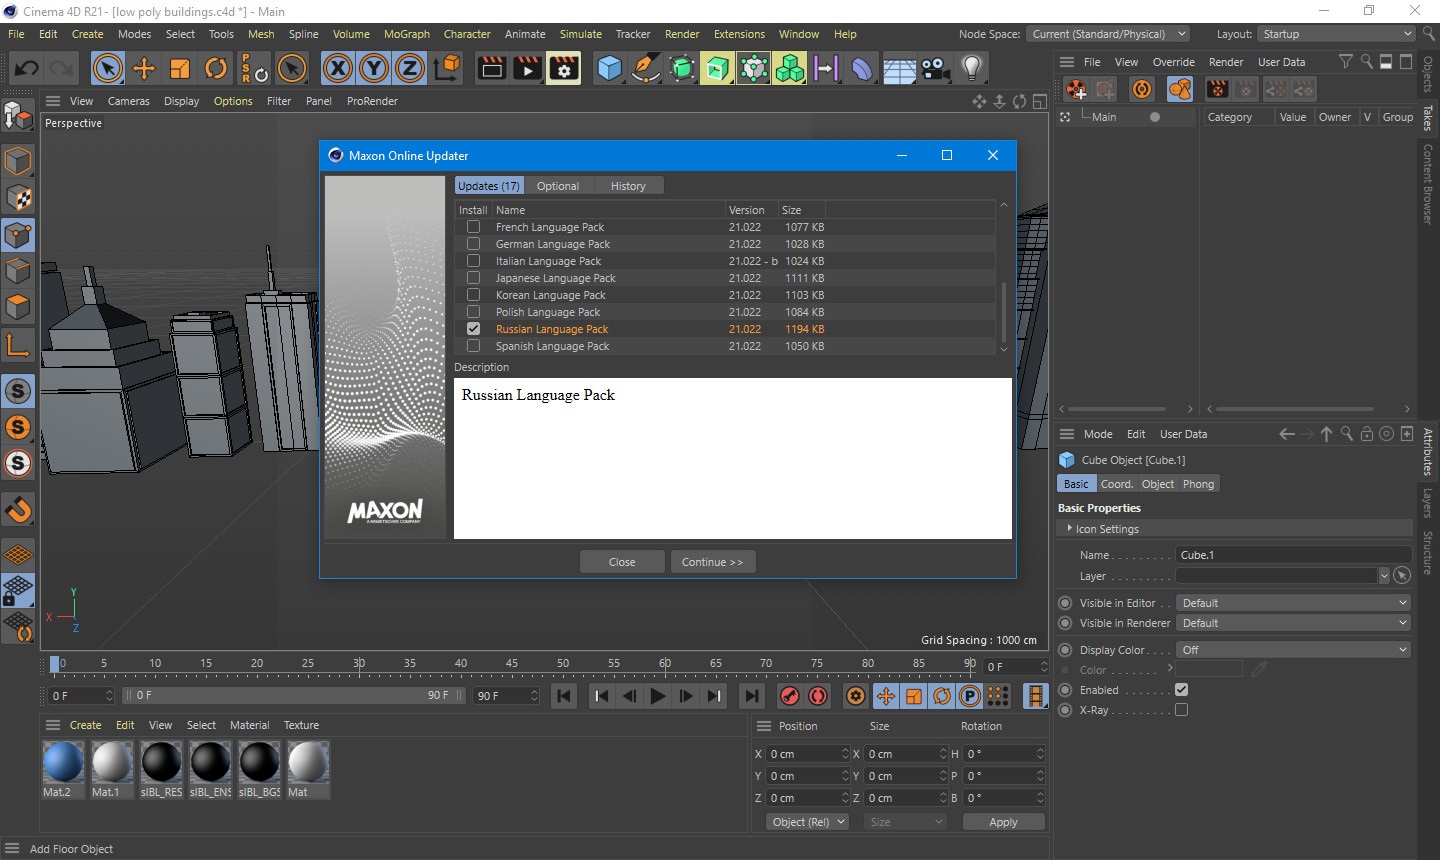Click Render View clapperboard icon
Image resolution: width=1440 pixels, height=860 pixels.
pos(492,68)
